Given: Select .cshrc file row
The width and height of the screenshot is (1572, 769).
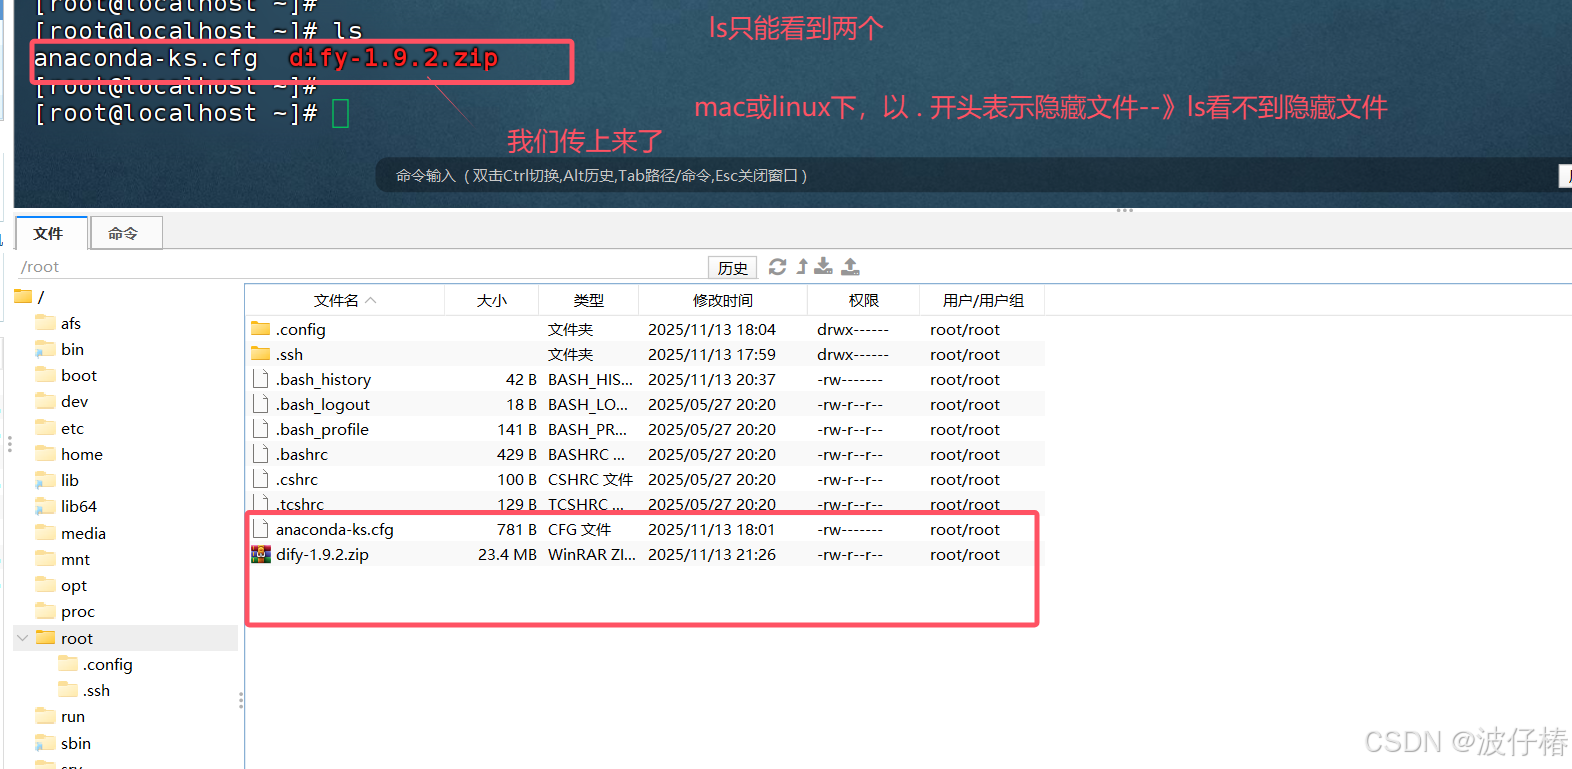Looking at the screenshot, I should pyautogui.click(x=645, y=479).
